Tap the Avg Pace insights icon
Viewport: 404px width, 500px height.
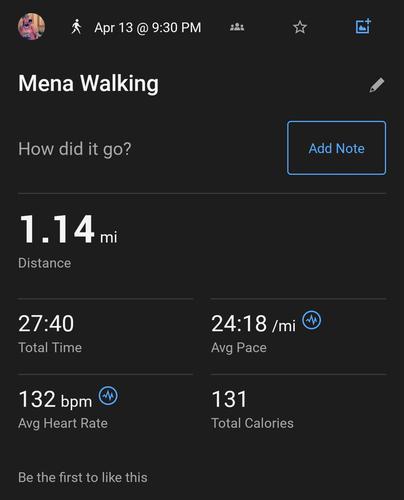tap(312, 320)
